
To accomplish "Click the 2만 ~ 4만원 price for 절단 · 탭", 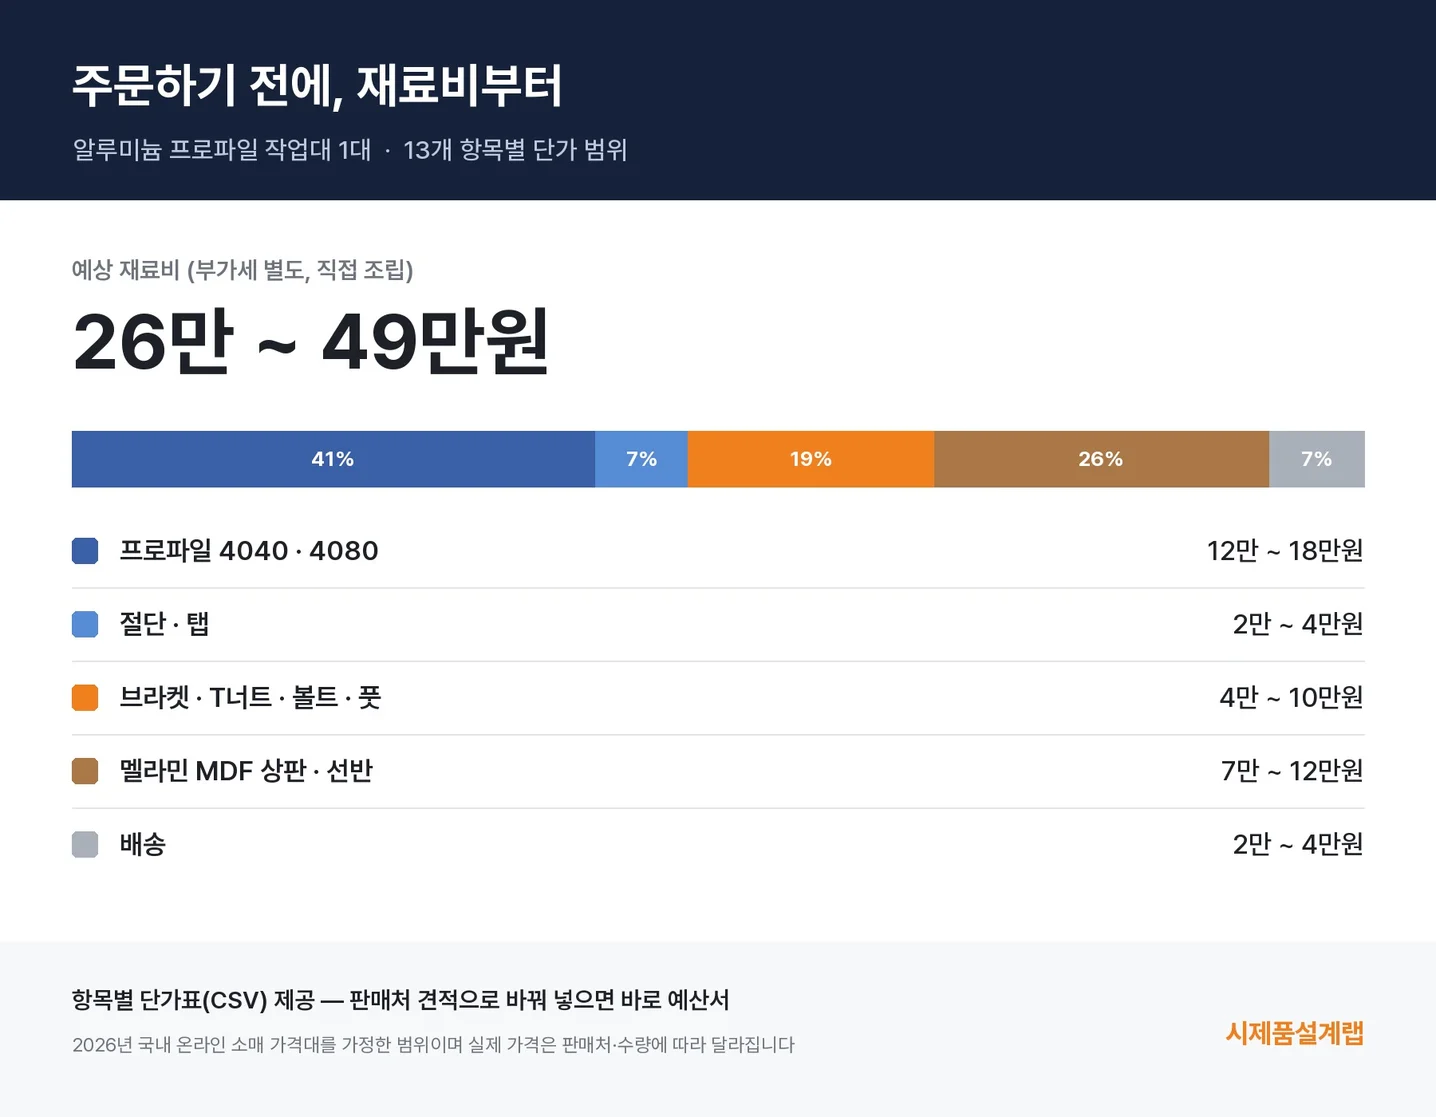I will pos(1298,624).
